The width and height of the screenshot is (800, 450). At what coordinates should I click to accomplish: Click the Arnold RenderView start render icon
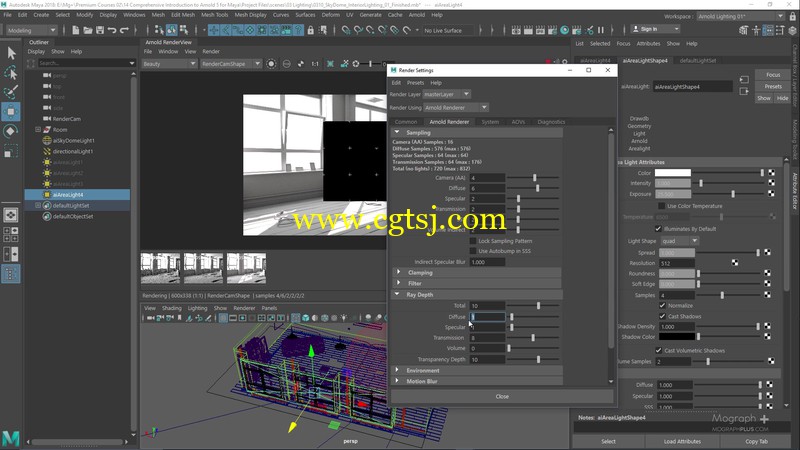coord(271,64)
